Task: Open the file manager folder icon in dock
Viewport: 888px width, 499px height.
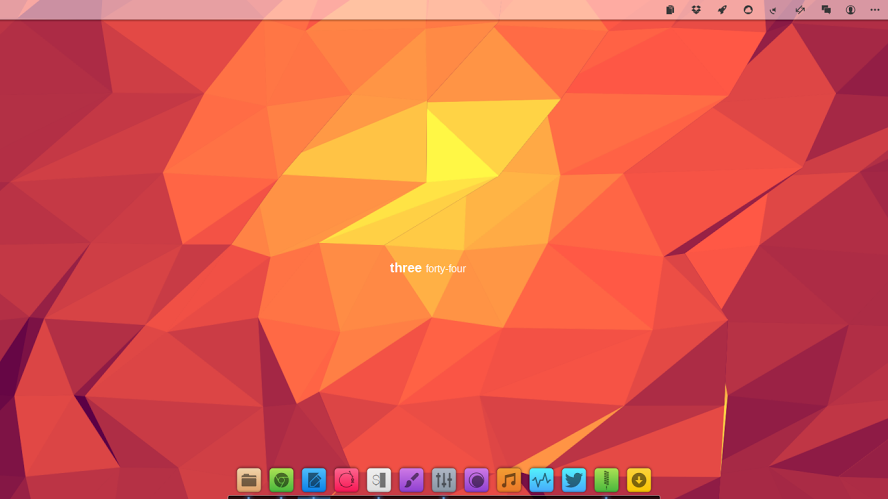Action: (249, 480)
